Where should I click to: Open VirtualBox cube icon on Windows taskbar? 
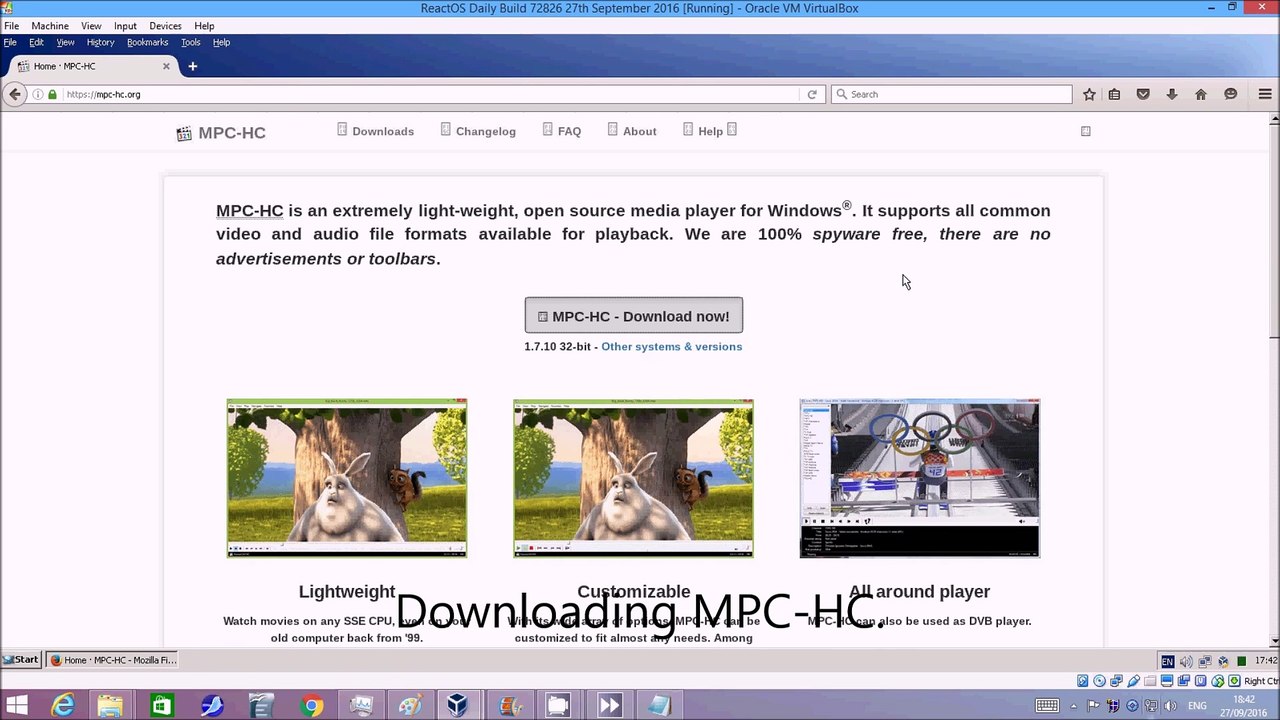tap(457, 706)
